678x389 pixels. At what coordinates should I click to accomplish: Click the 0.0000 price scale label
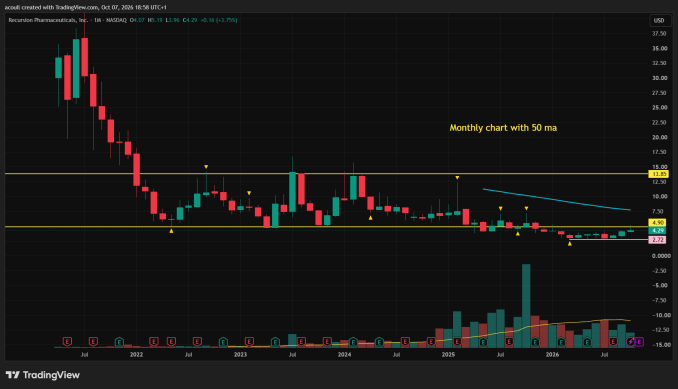(661, 256)
